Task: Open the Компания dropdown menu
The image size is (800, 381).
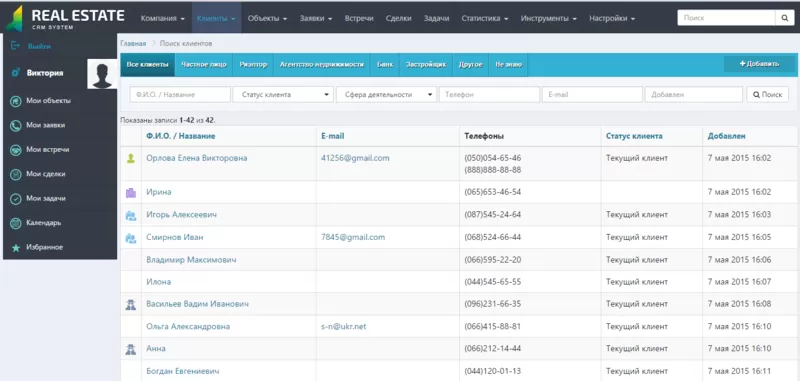Action: pyautogui.click(x=163, y=18)
